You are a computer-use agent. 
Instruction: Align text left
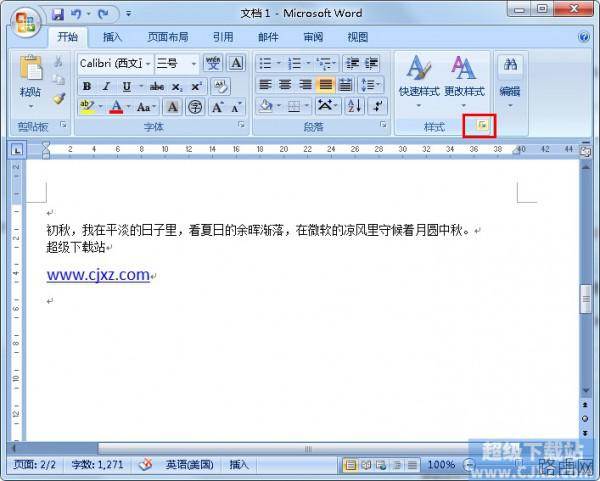pos(266,85)
